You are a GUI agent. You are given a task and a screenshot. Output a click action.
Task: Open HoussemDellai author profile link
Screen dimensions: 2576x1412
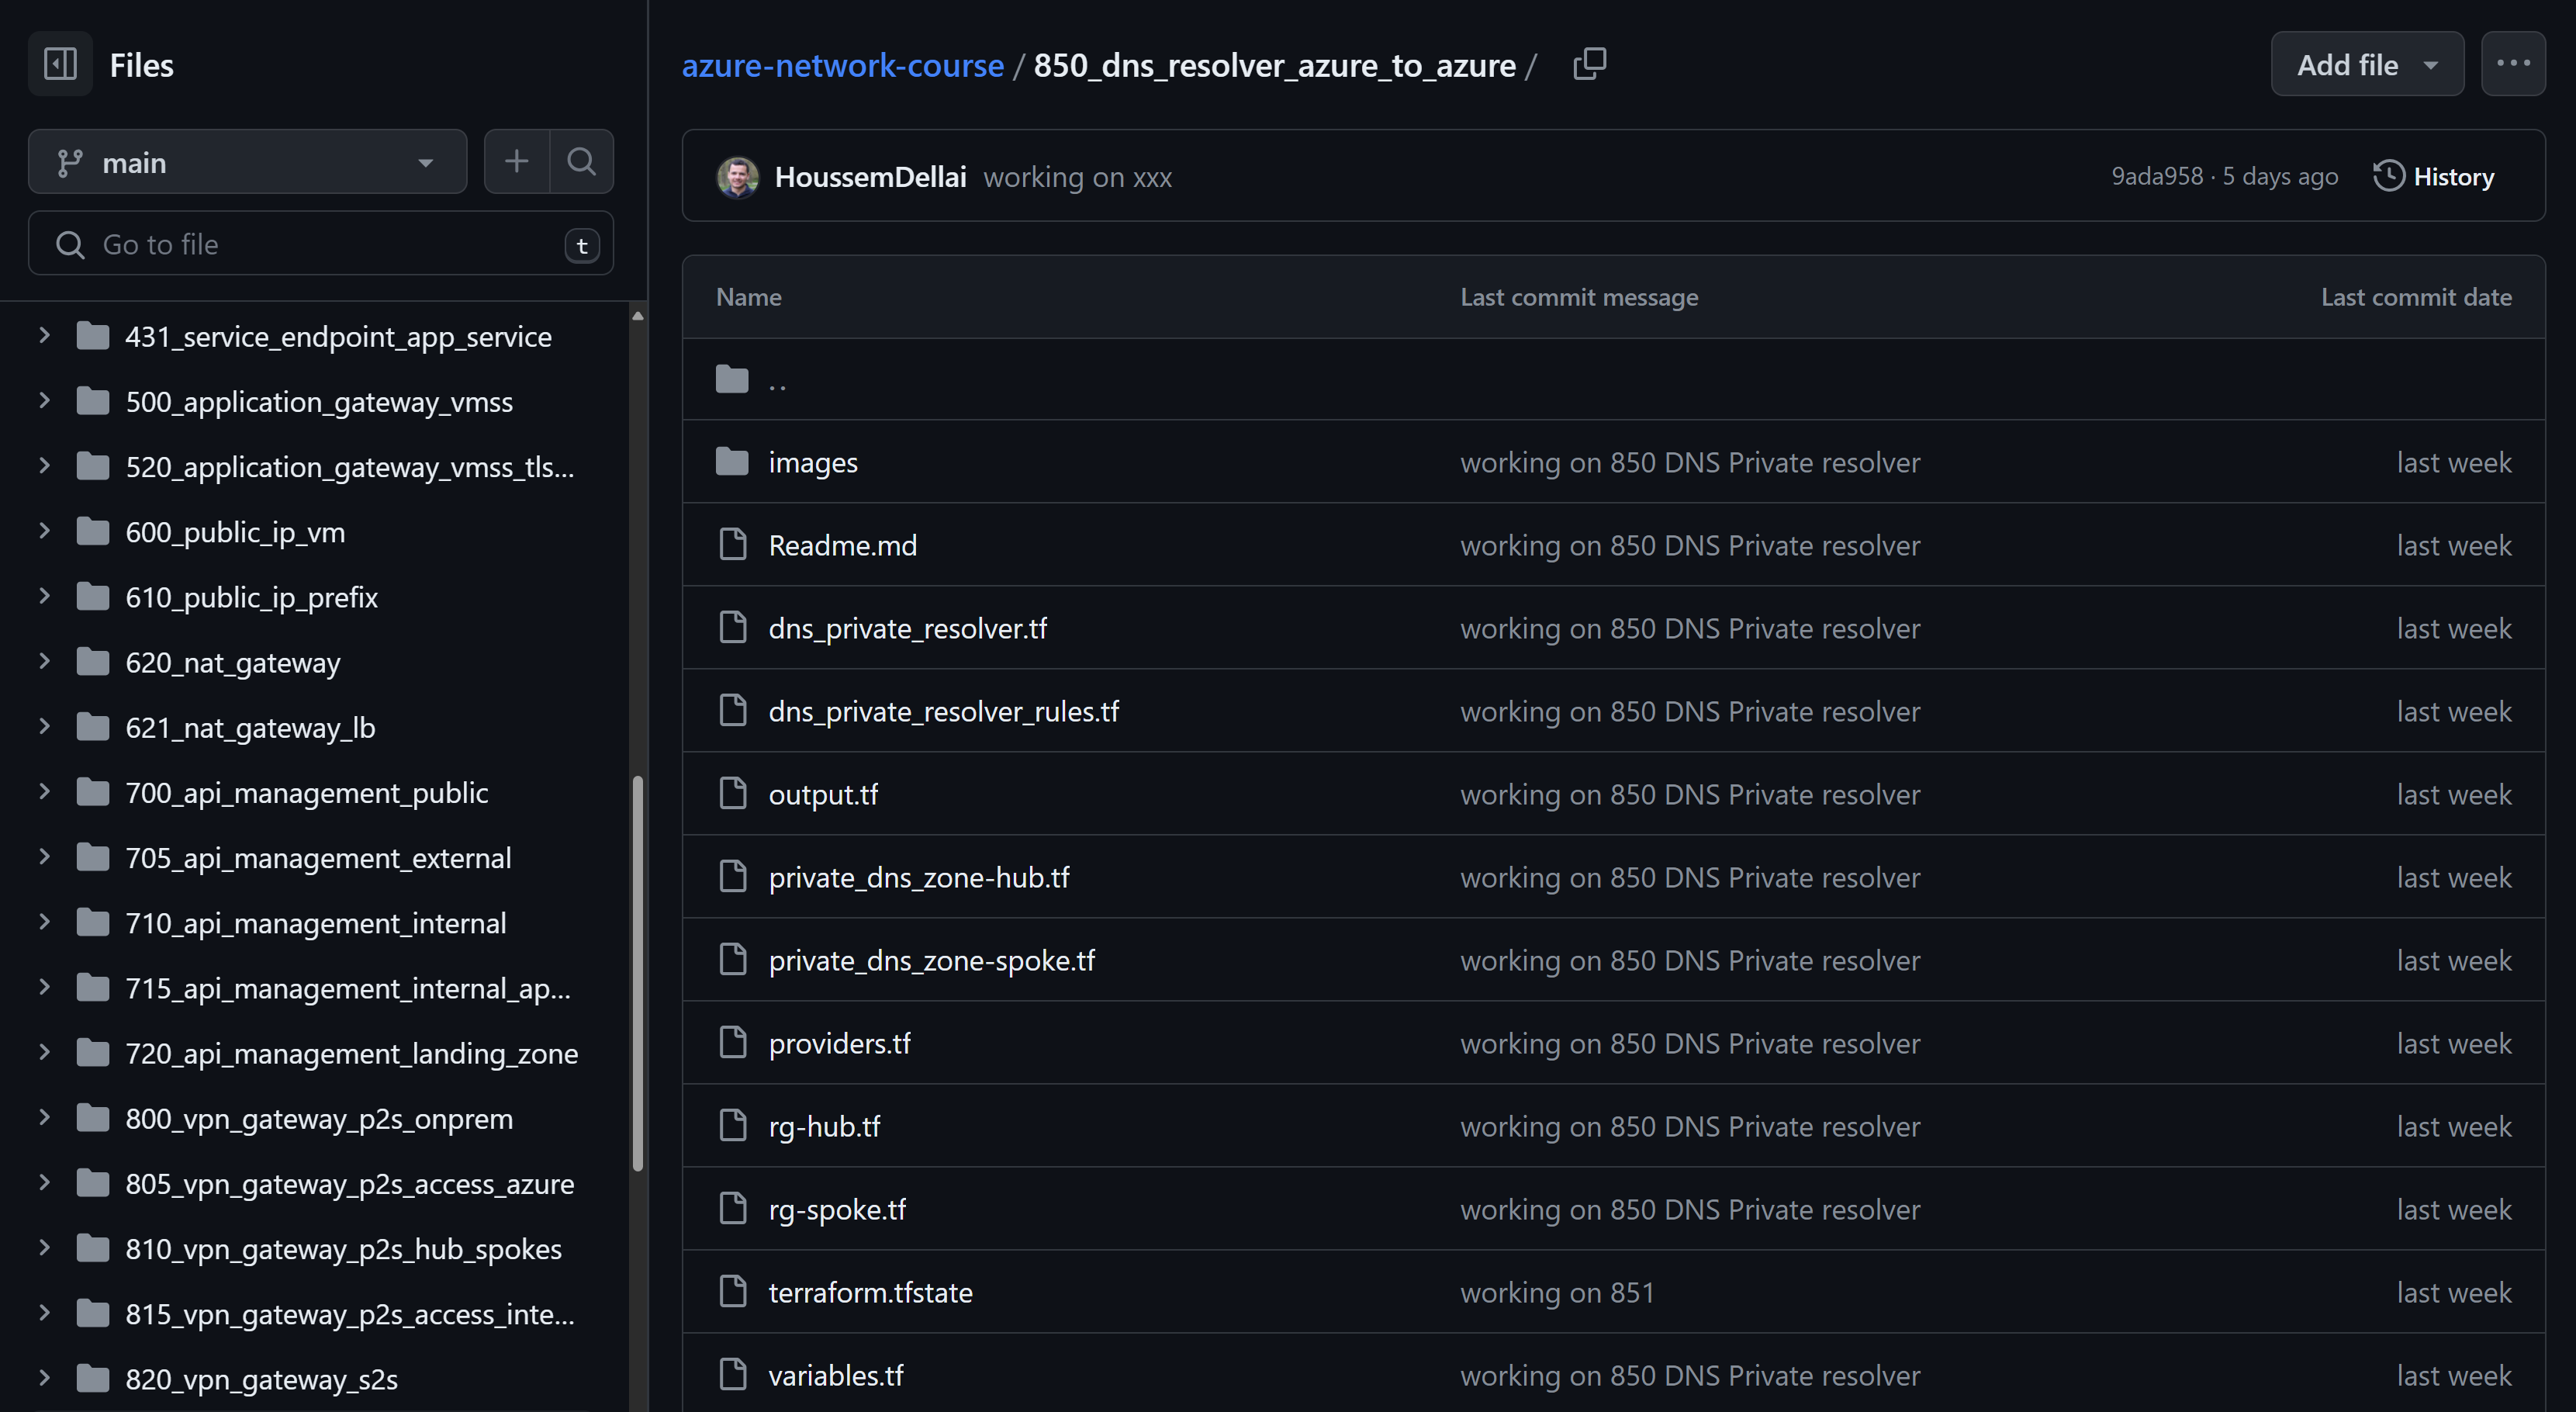[x=870, y=177]
